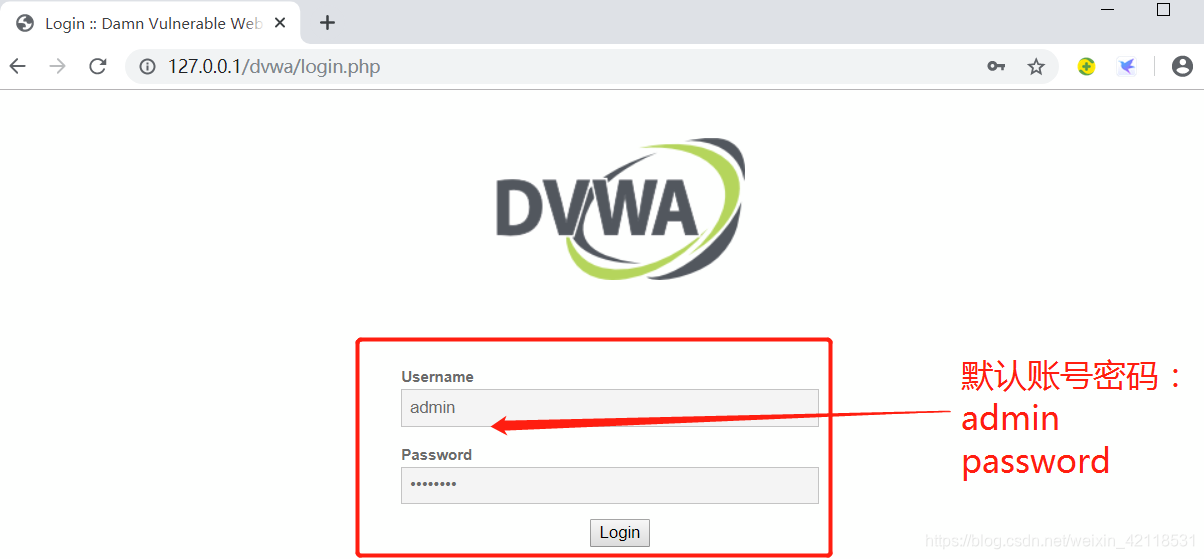Select the Login :: Damn Vulnerable Web tab

point(150,23)
